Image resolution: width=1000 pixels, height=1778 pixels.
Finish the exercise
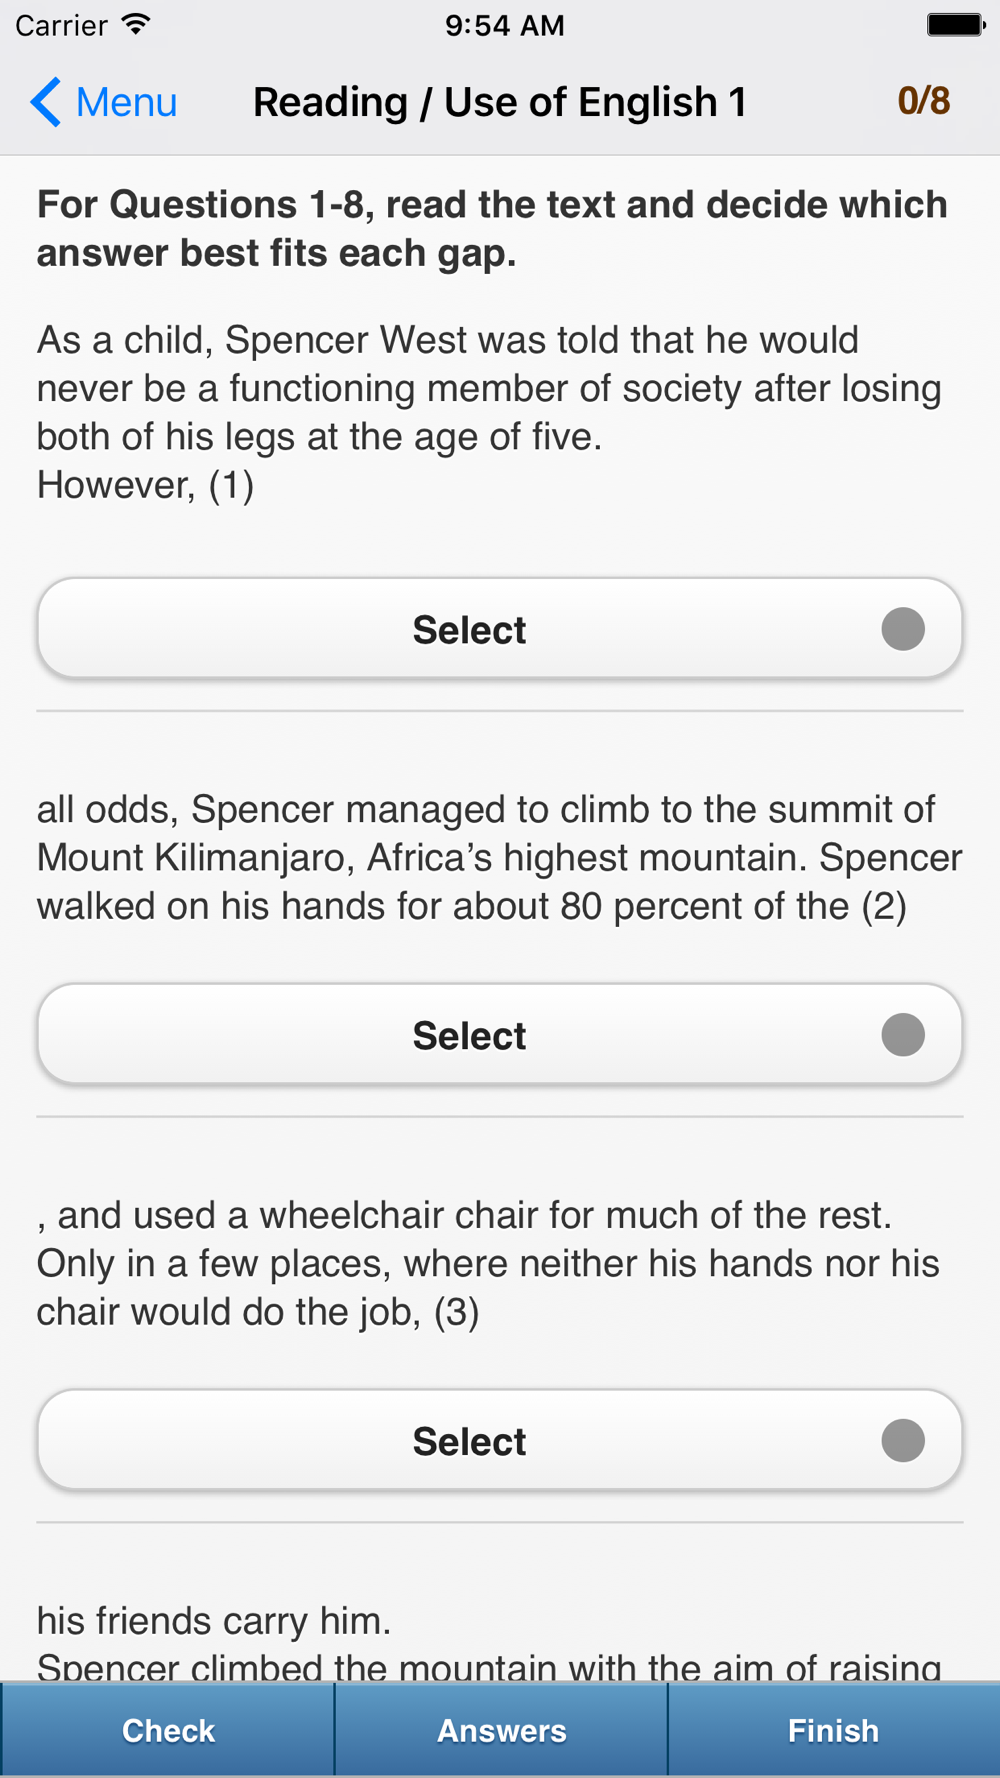834,1730
